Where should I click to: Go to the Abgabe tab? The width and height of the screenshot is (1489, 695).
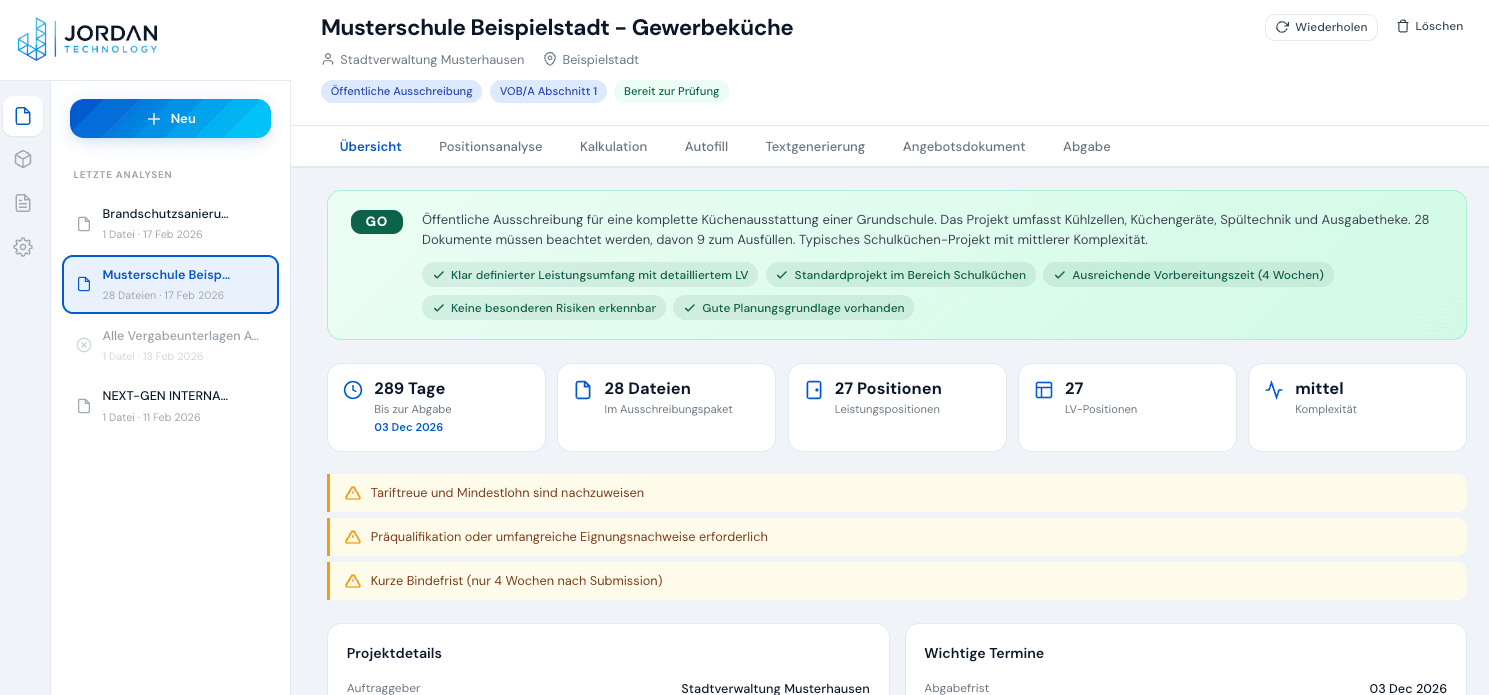pos(1086,146)
